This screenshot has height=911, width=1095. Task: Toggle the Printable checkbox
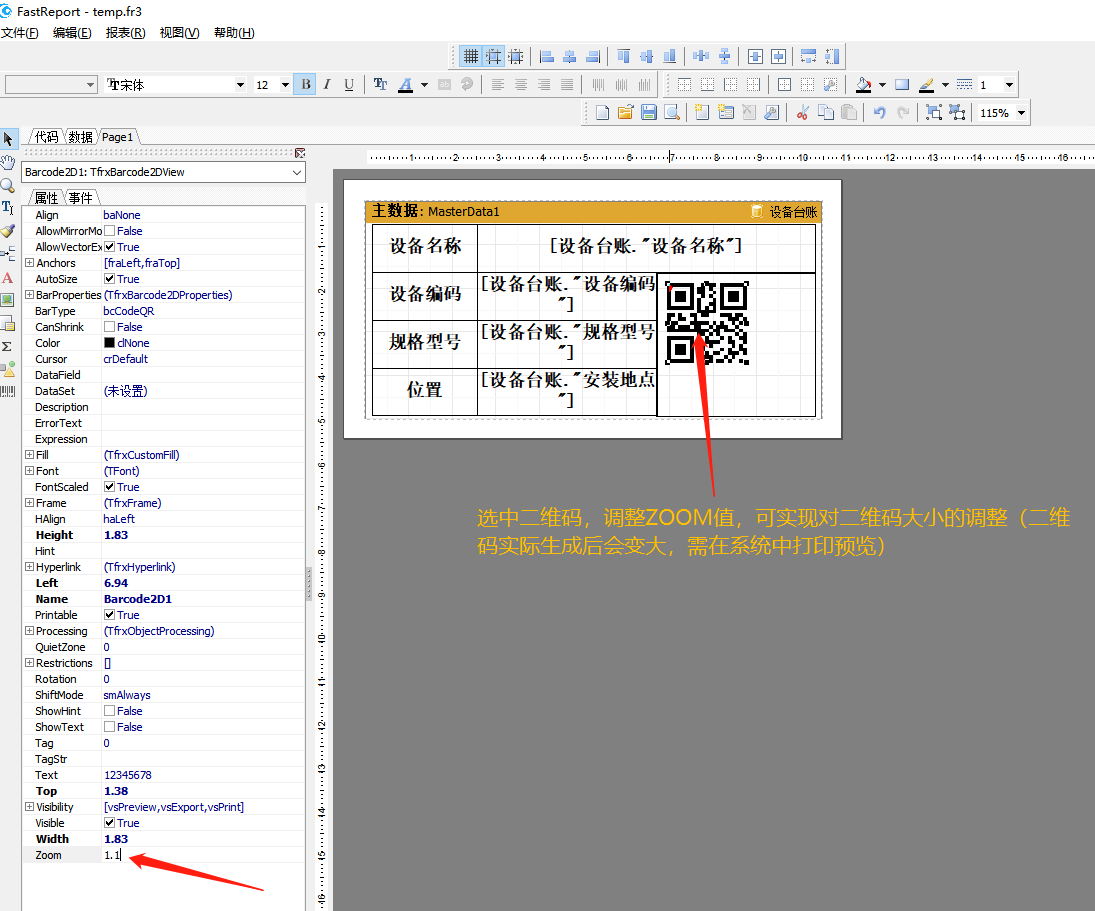coord(110,614)
